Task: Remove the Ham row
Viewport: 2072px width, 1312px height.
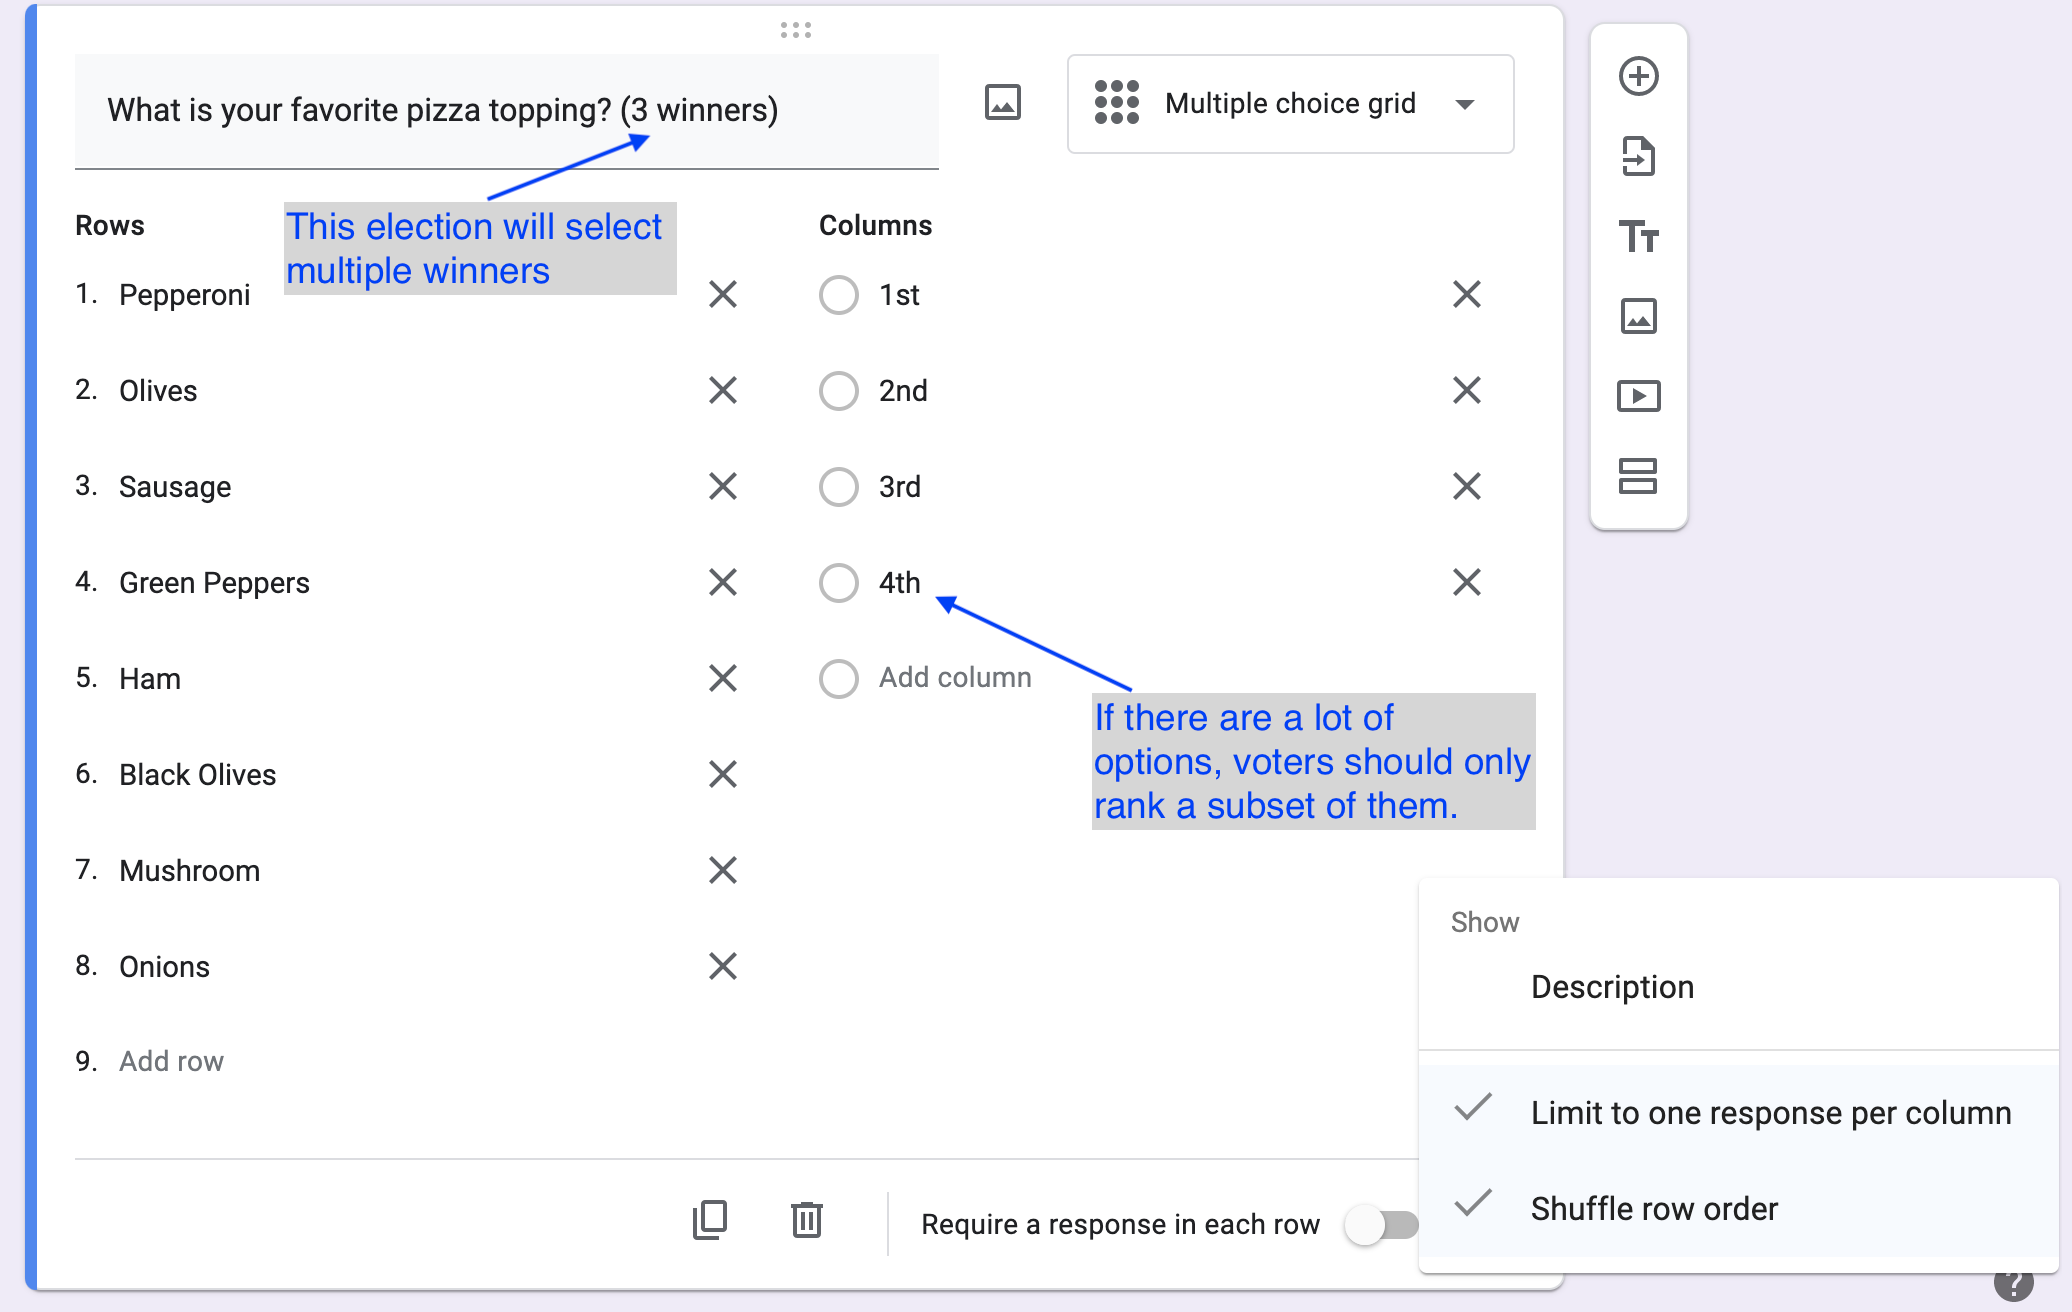Action: click(x=722, y=679)
